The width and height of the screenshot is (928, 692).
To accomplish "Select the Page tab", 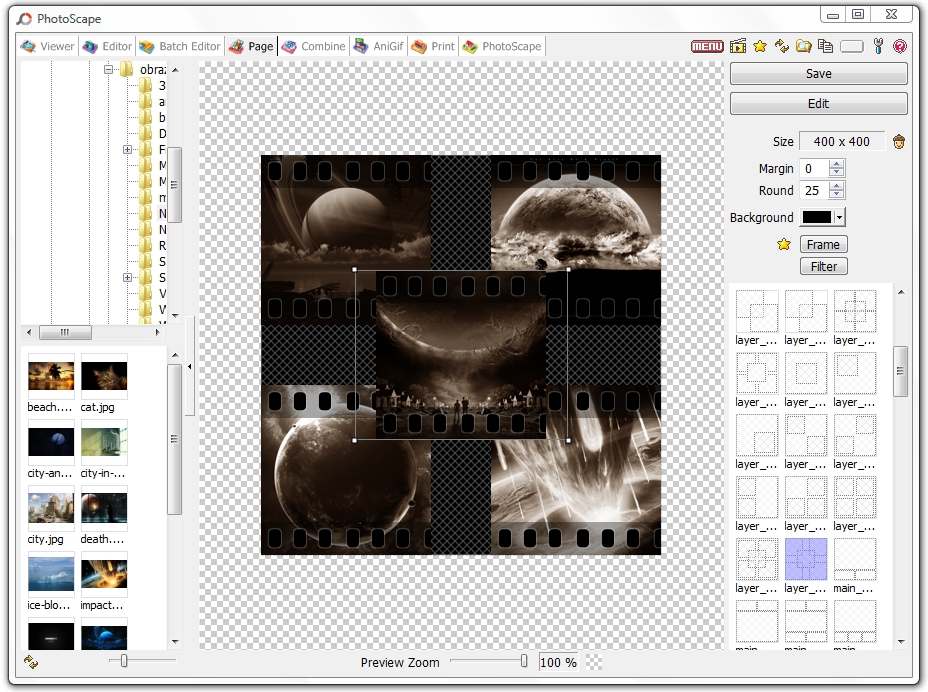I will coord(252,46).
